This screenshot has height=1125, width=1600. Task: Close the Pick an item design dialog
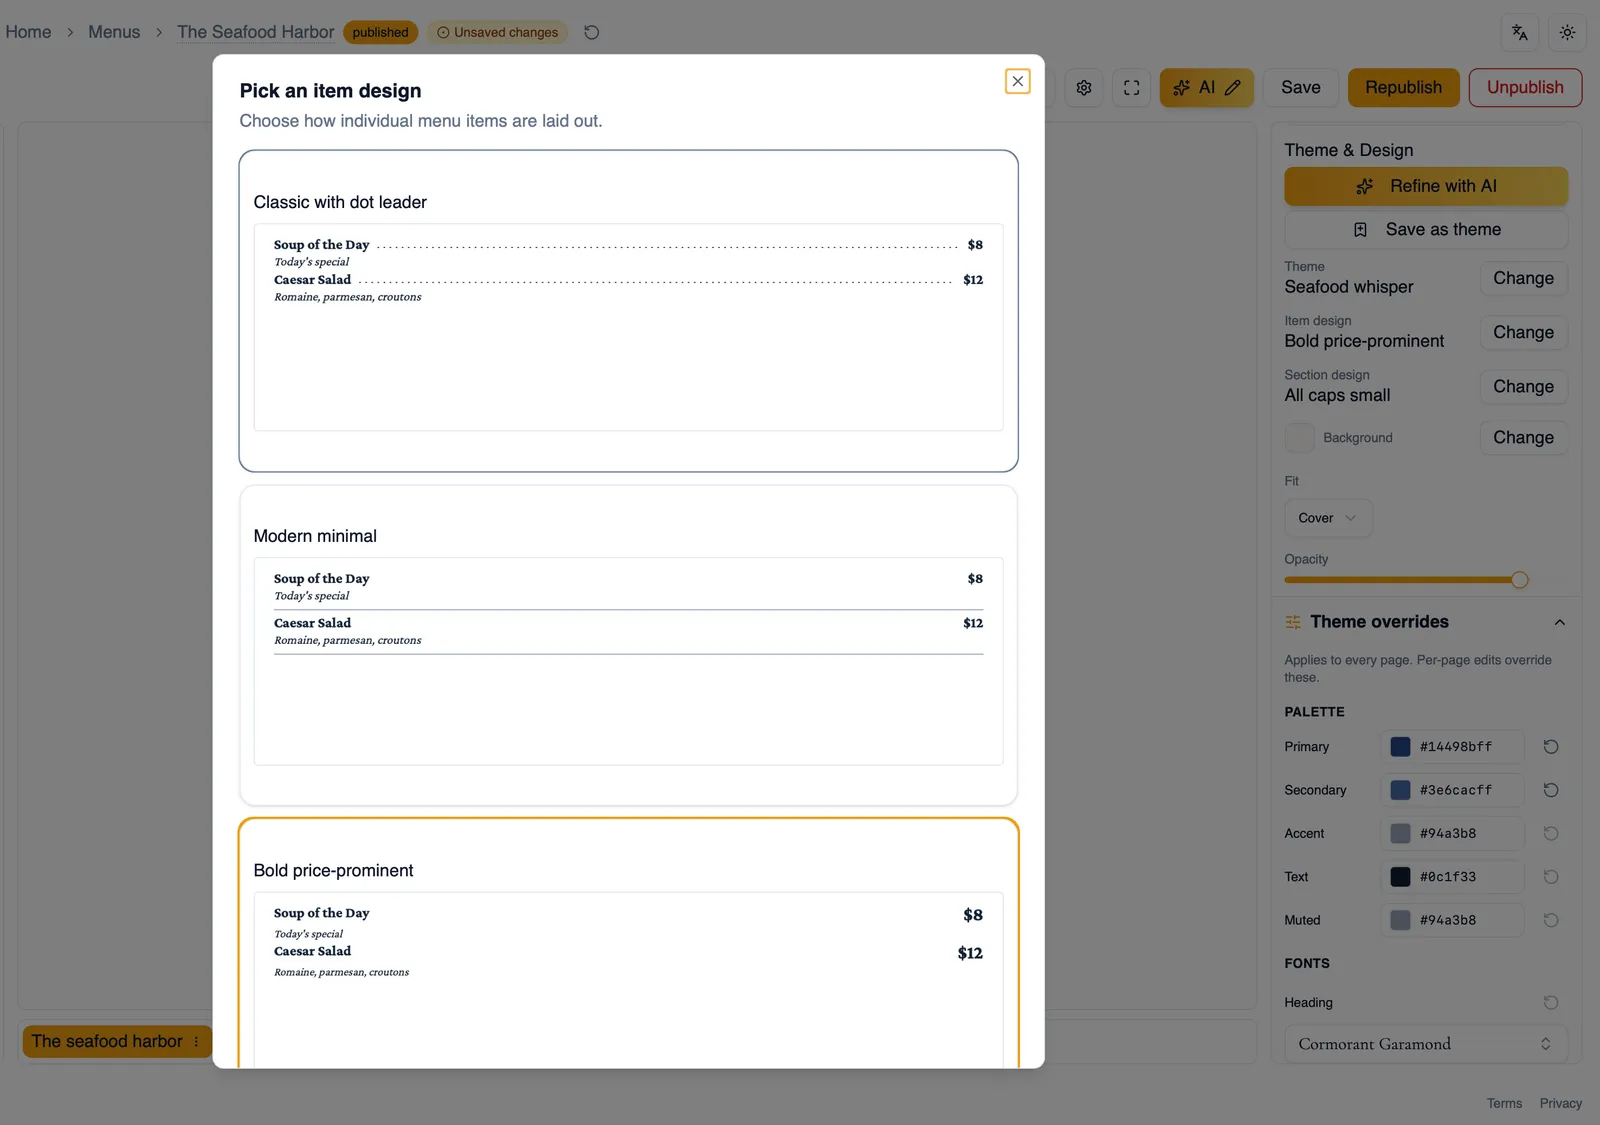pyautogui.click(x=1017, y=81)
